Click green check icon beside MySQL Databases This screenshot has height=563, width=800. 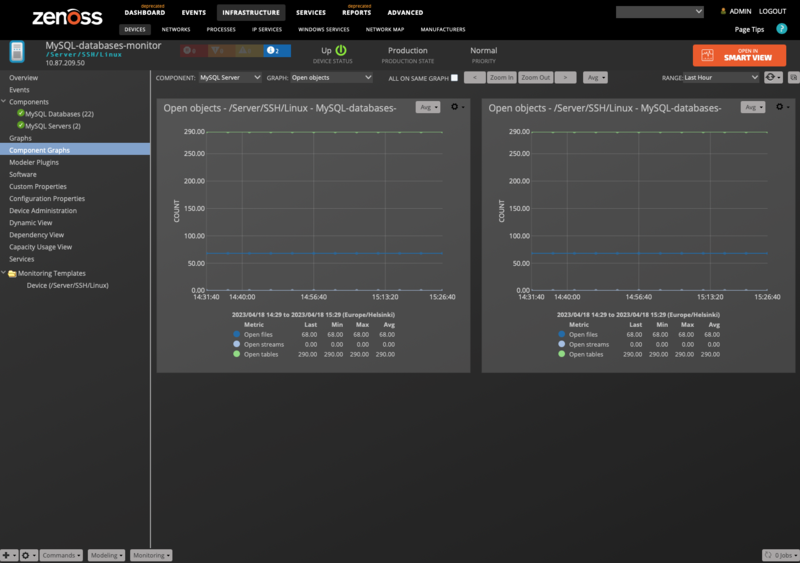point(20,113)
